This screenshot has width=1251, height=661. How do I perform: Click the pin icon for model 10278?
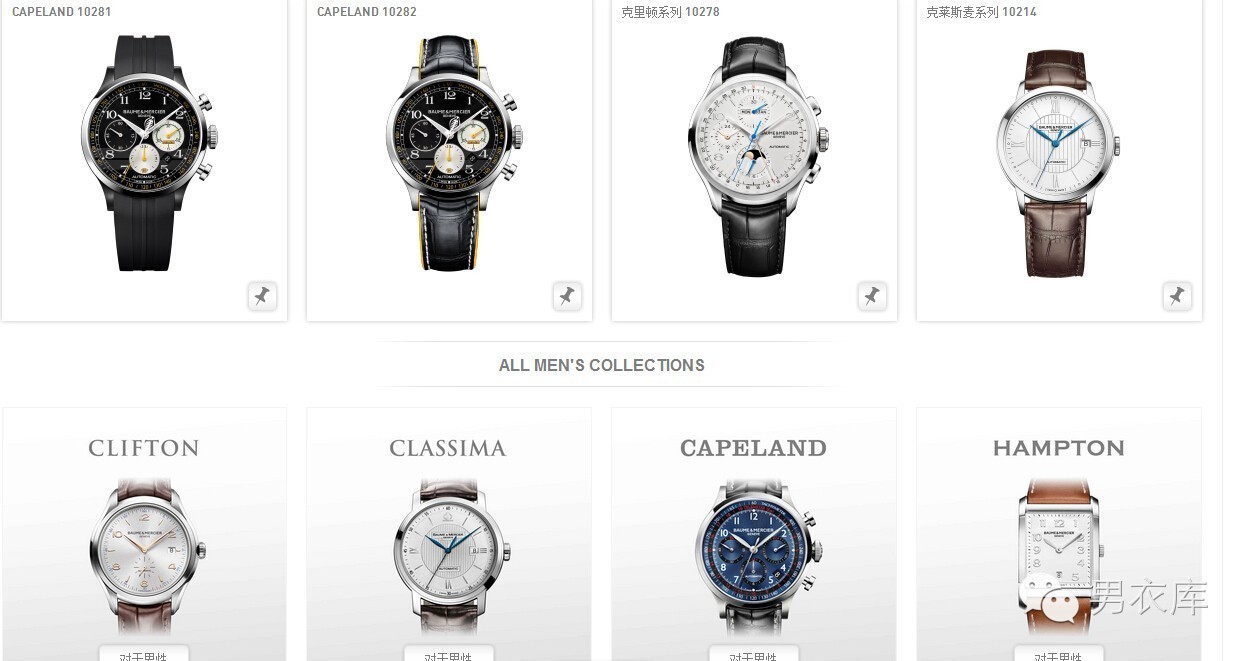click(872, 296)
